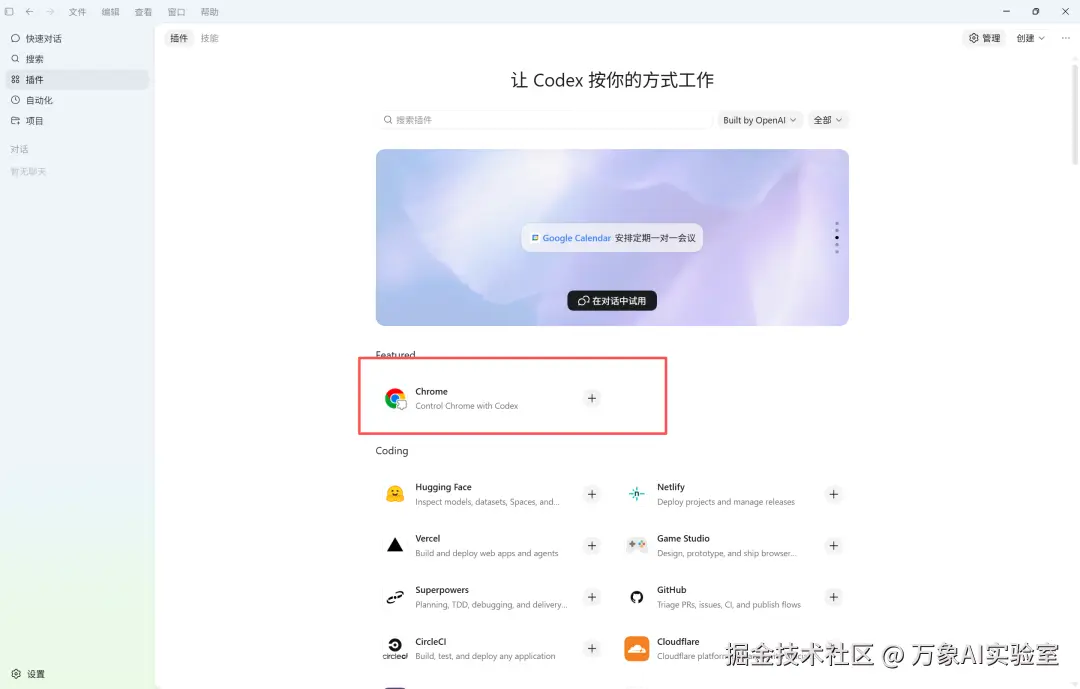The image size is (1080, 689).
Task: Click the Hugging Face emoji icon
Action: click(x=395, y=494)
